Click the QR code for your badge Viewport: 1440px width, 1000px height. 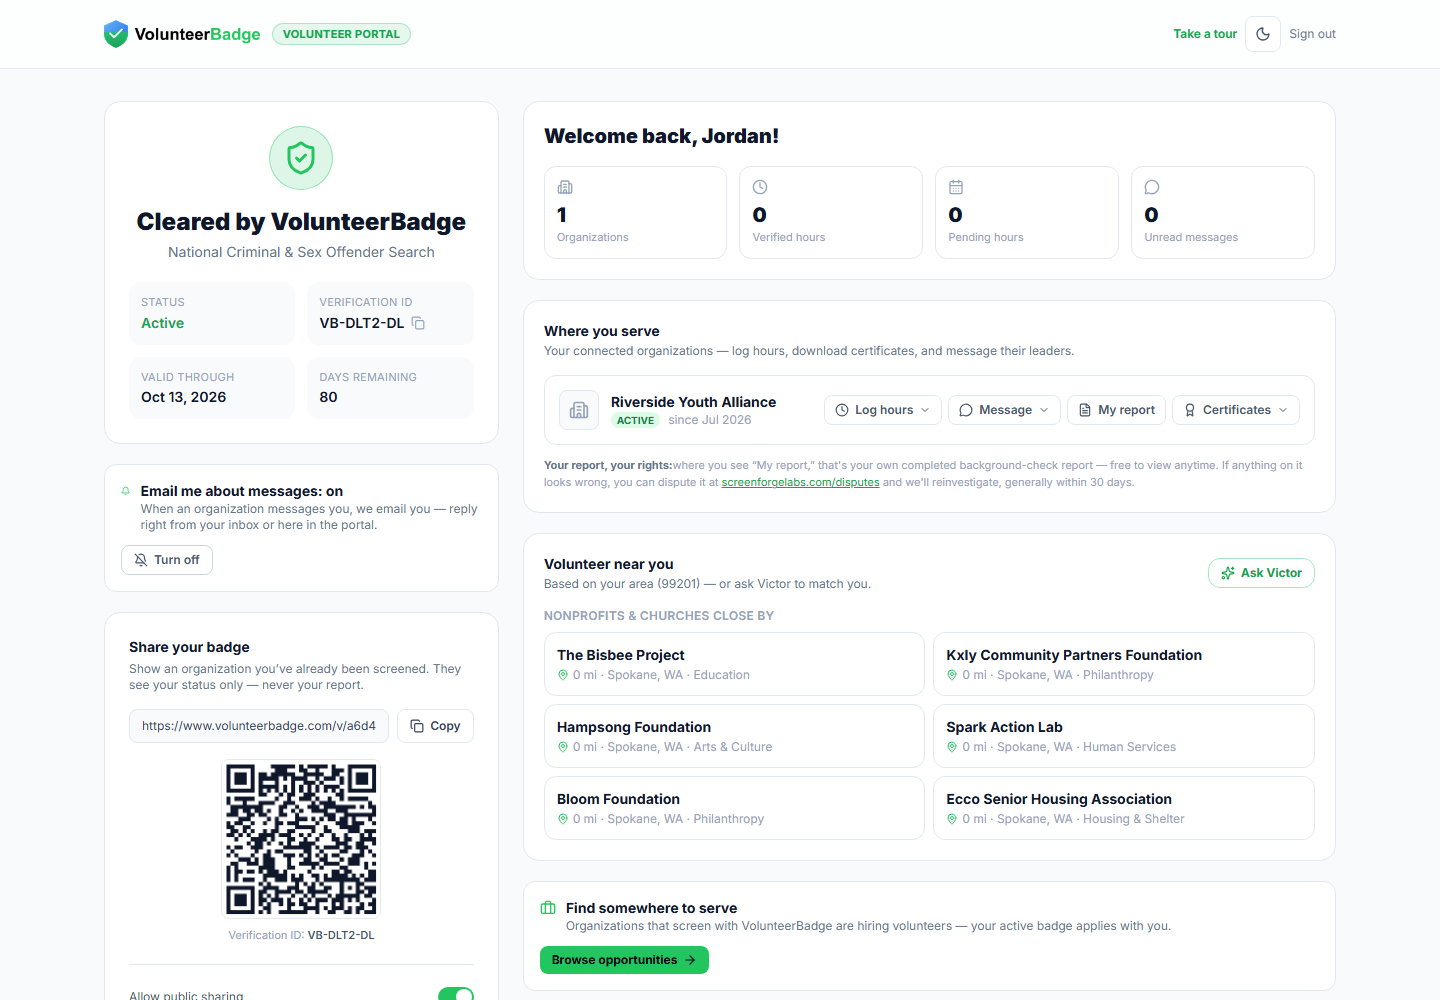click(301, 839)
